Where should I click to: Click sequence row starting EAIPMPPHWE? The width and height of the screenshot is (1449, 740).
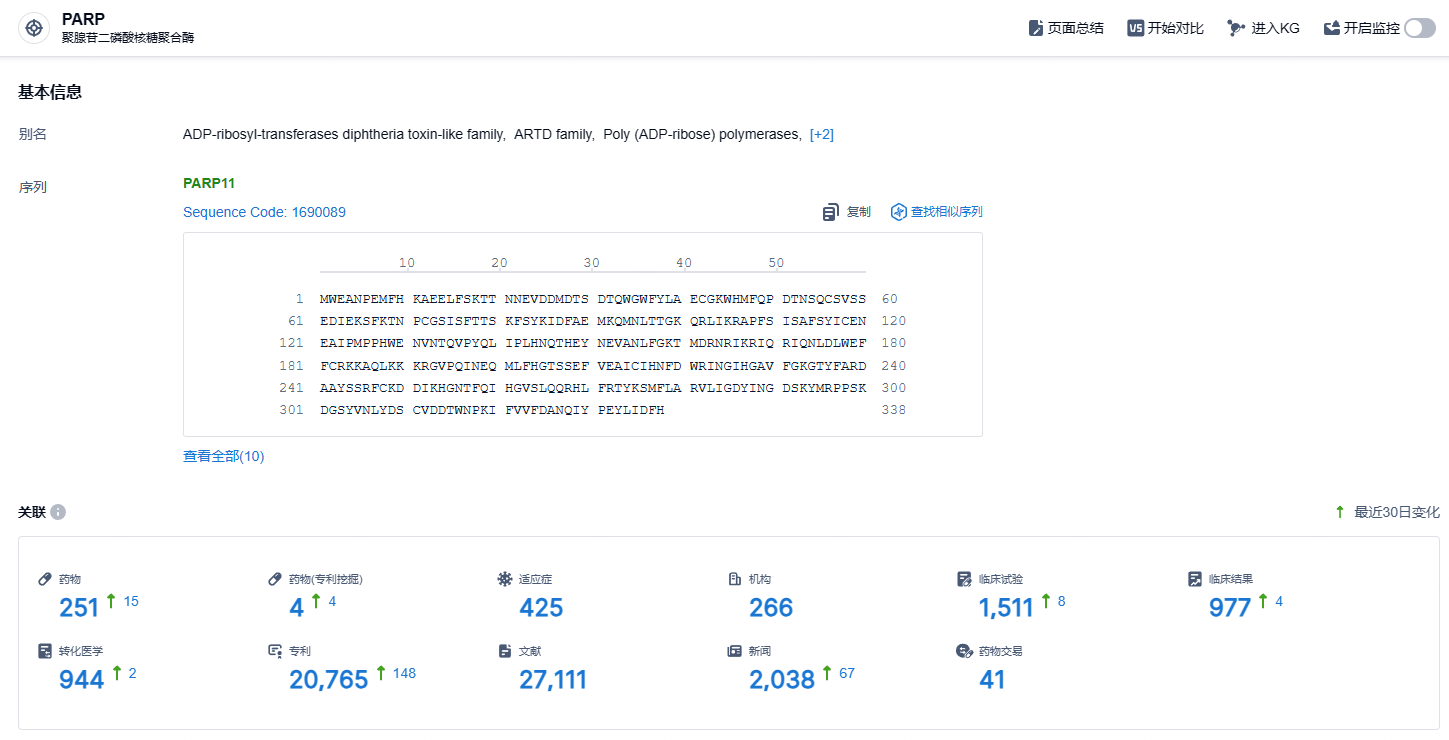coord(593,343)
